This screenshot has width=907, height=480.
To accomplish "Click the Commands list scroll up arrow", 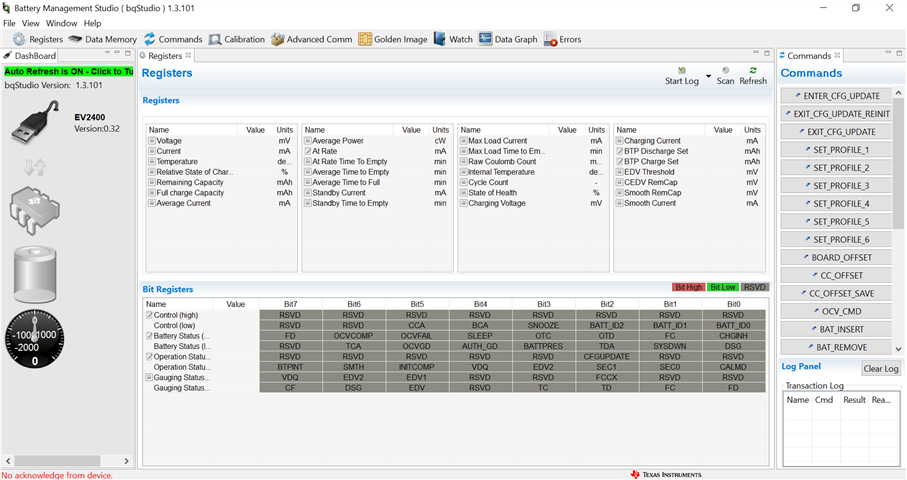I will [898, 93].
